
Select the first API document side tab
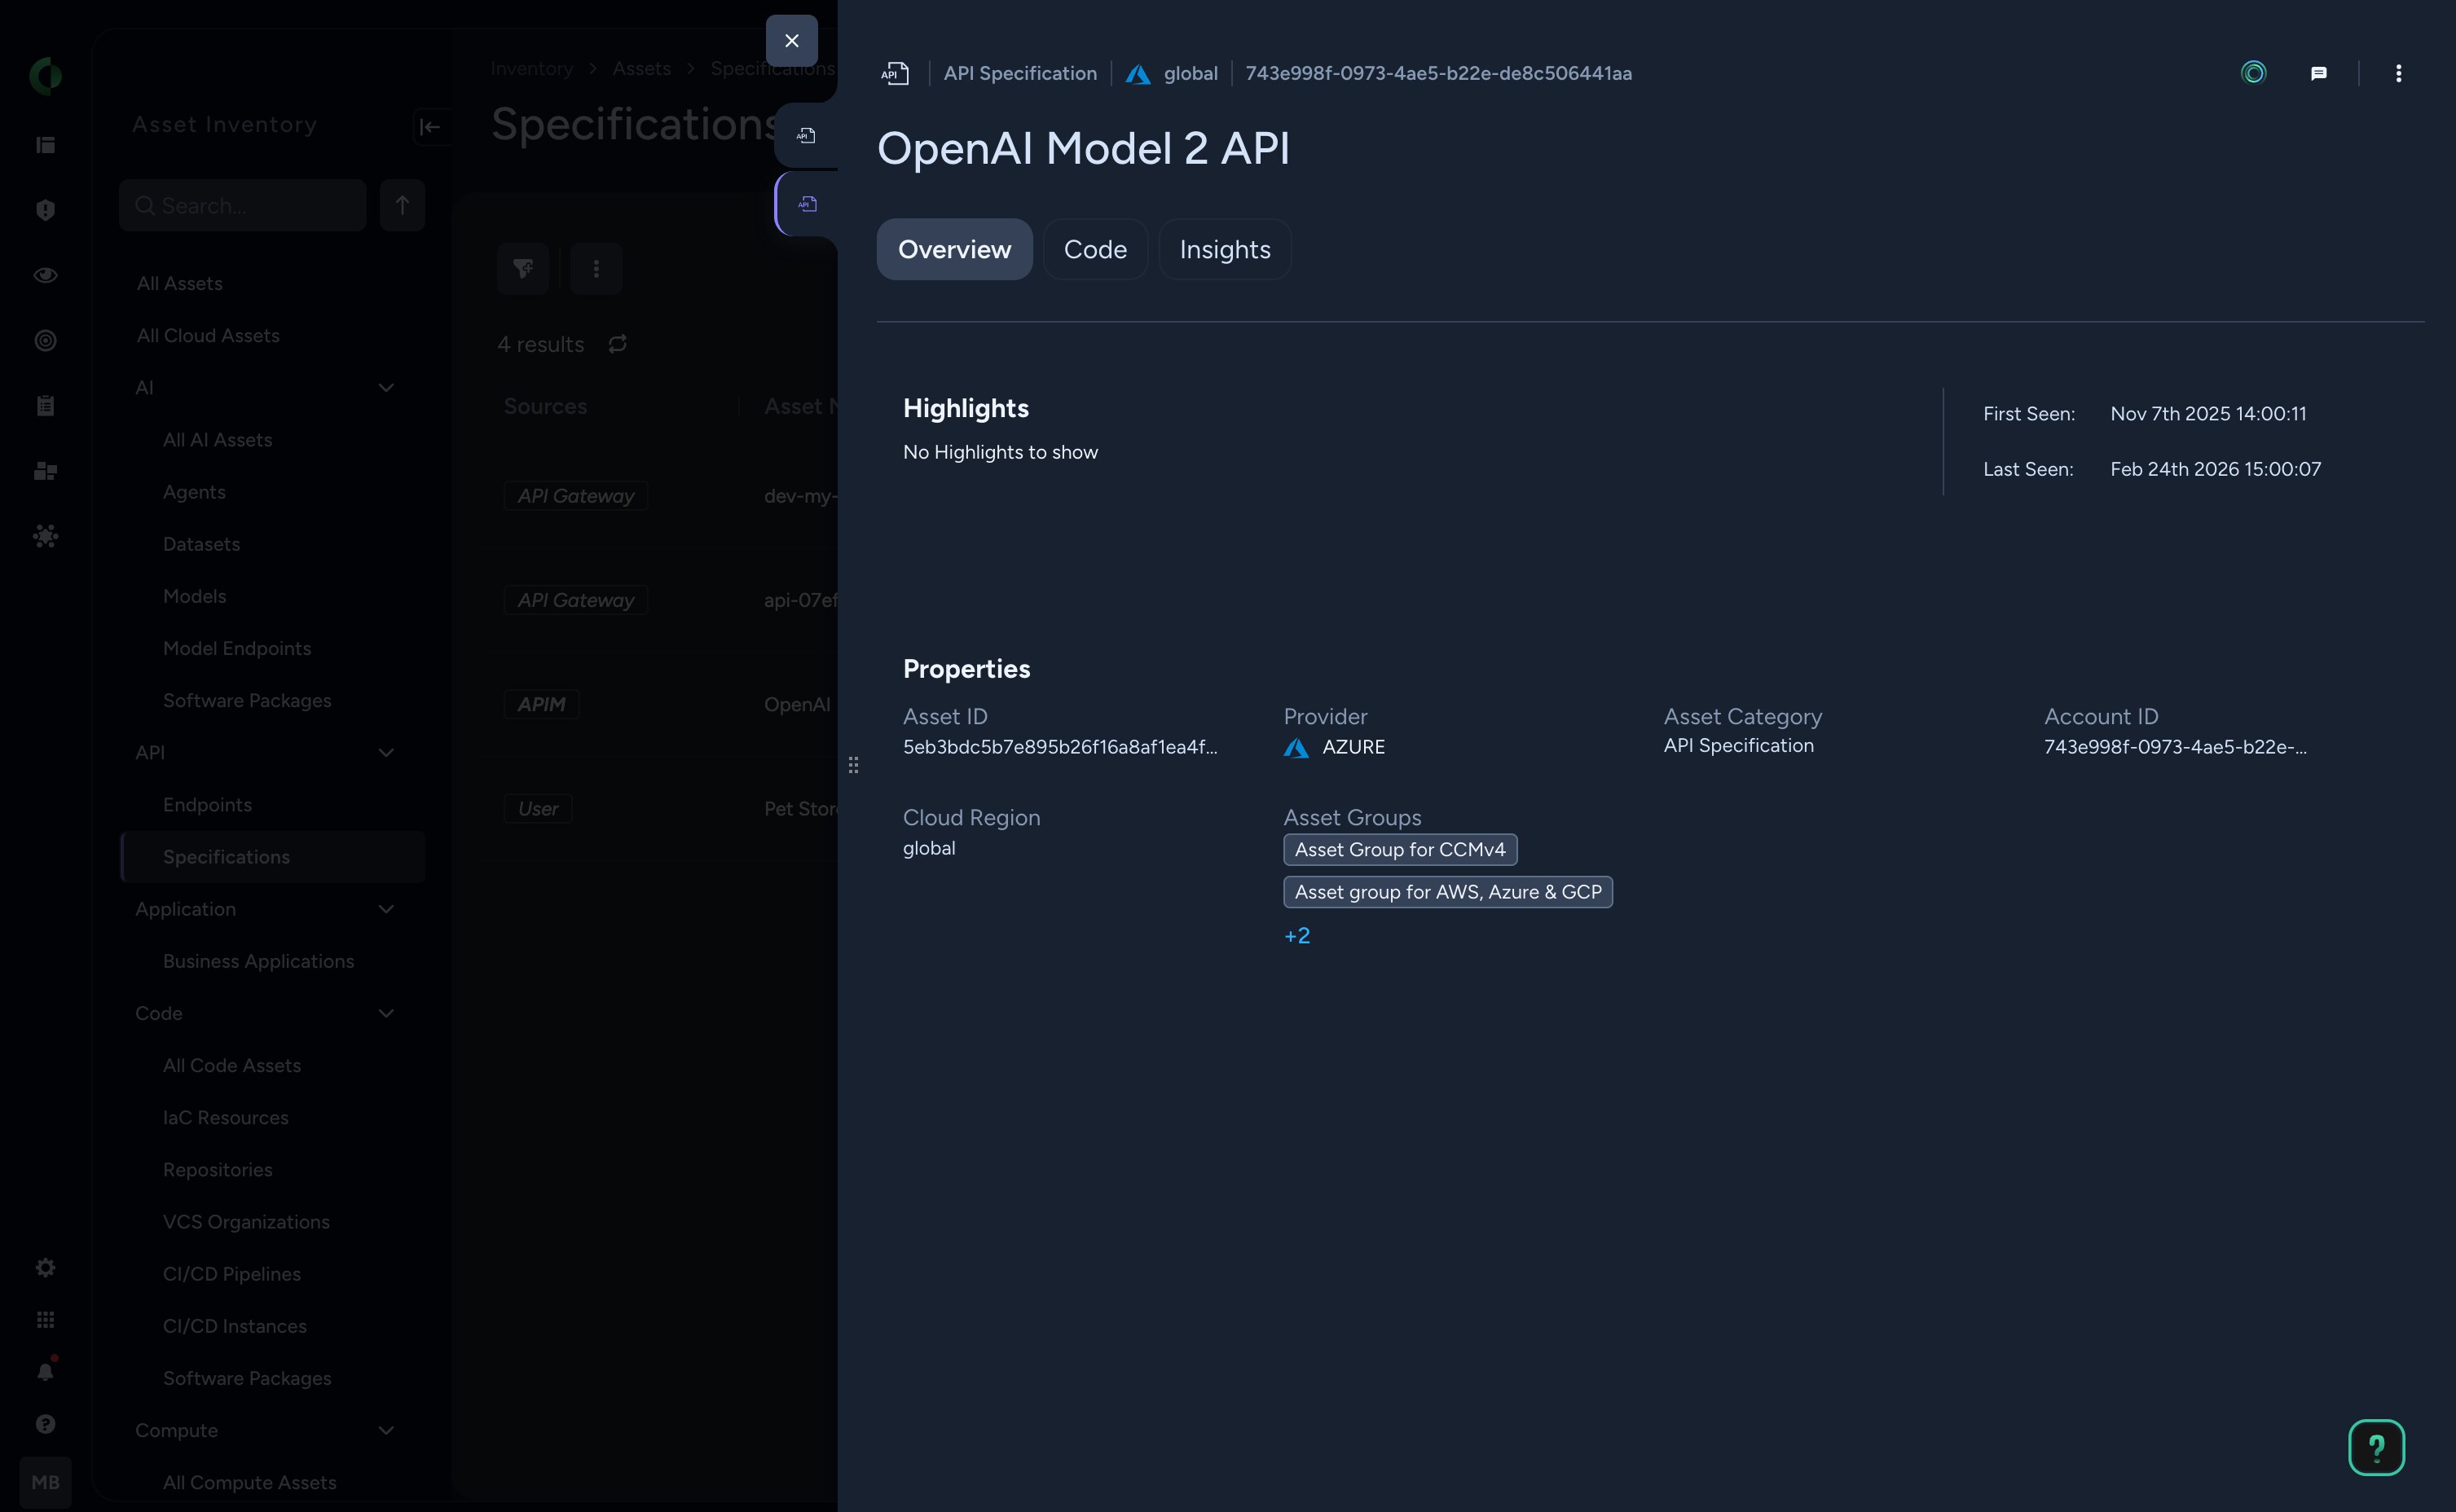806,135
